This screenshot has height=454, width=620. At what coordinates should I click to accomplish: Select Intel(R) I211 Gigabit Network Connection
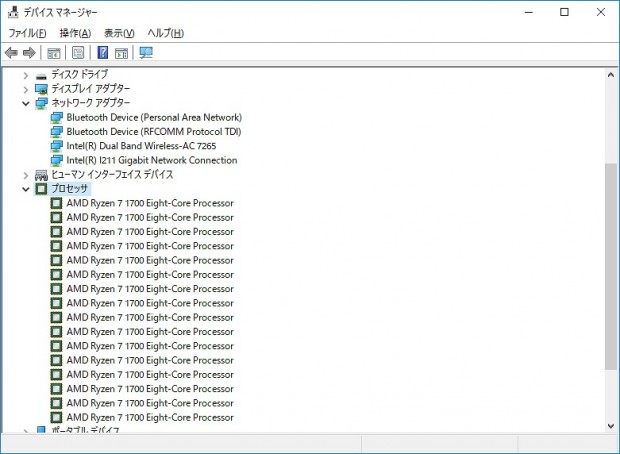pos(152,160)
